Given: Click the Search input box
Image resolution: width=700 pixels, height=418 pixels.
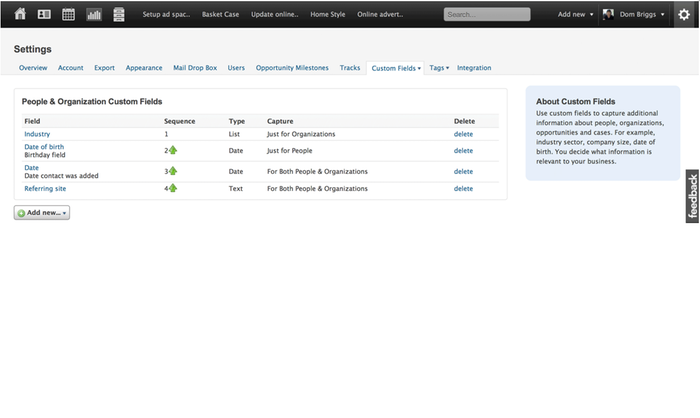Looking at the screenshot, I should pyautogui.click(x=487, y=15).
